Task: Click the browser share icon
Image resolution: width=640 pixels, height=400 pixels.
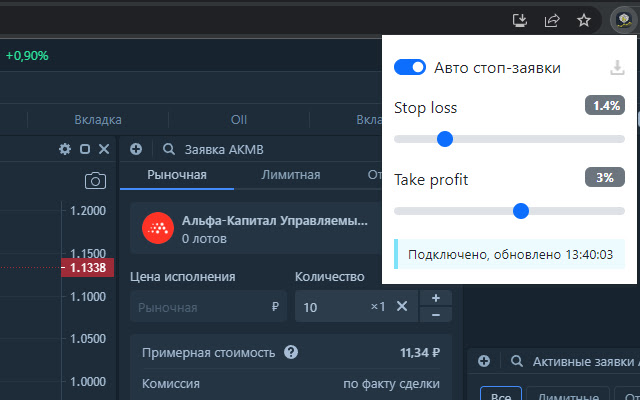Action: (552, 19)
